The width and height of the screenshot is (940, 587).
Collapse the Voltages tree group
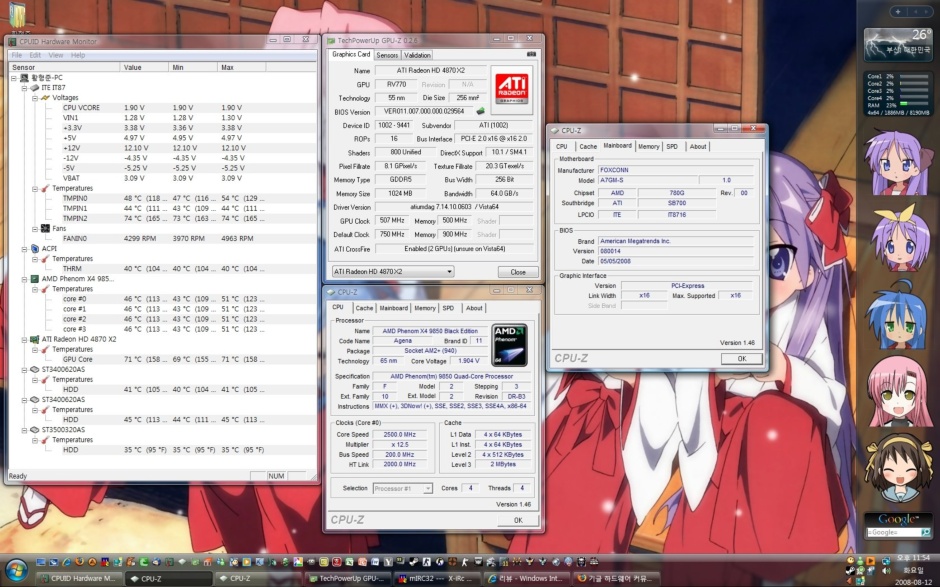(x=35, y=98)
